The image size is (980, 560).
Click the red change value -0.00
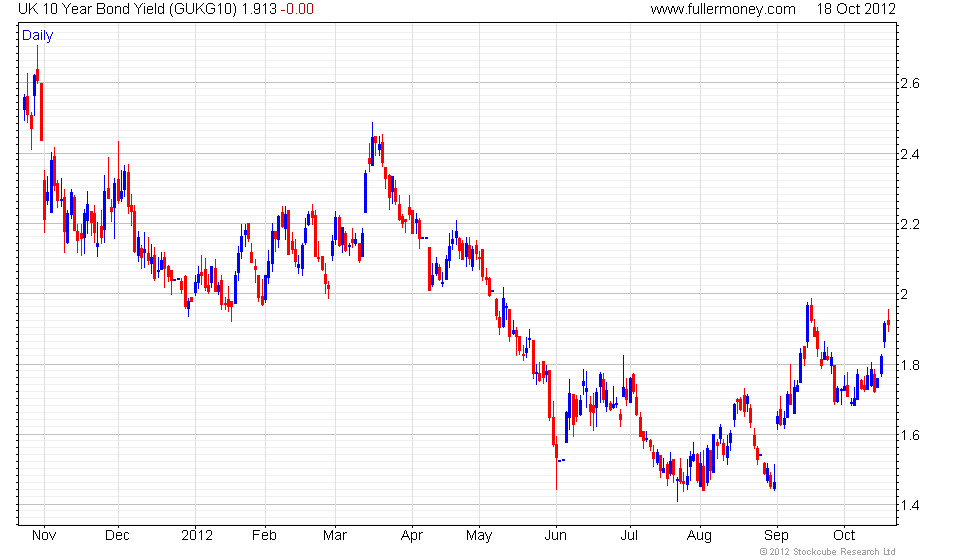click(296, 9)
